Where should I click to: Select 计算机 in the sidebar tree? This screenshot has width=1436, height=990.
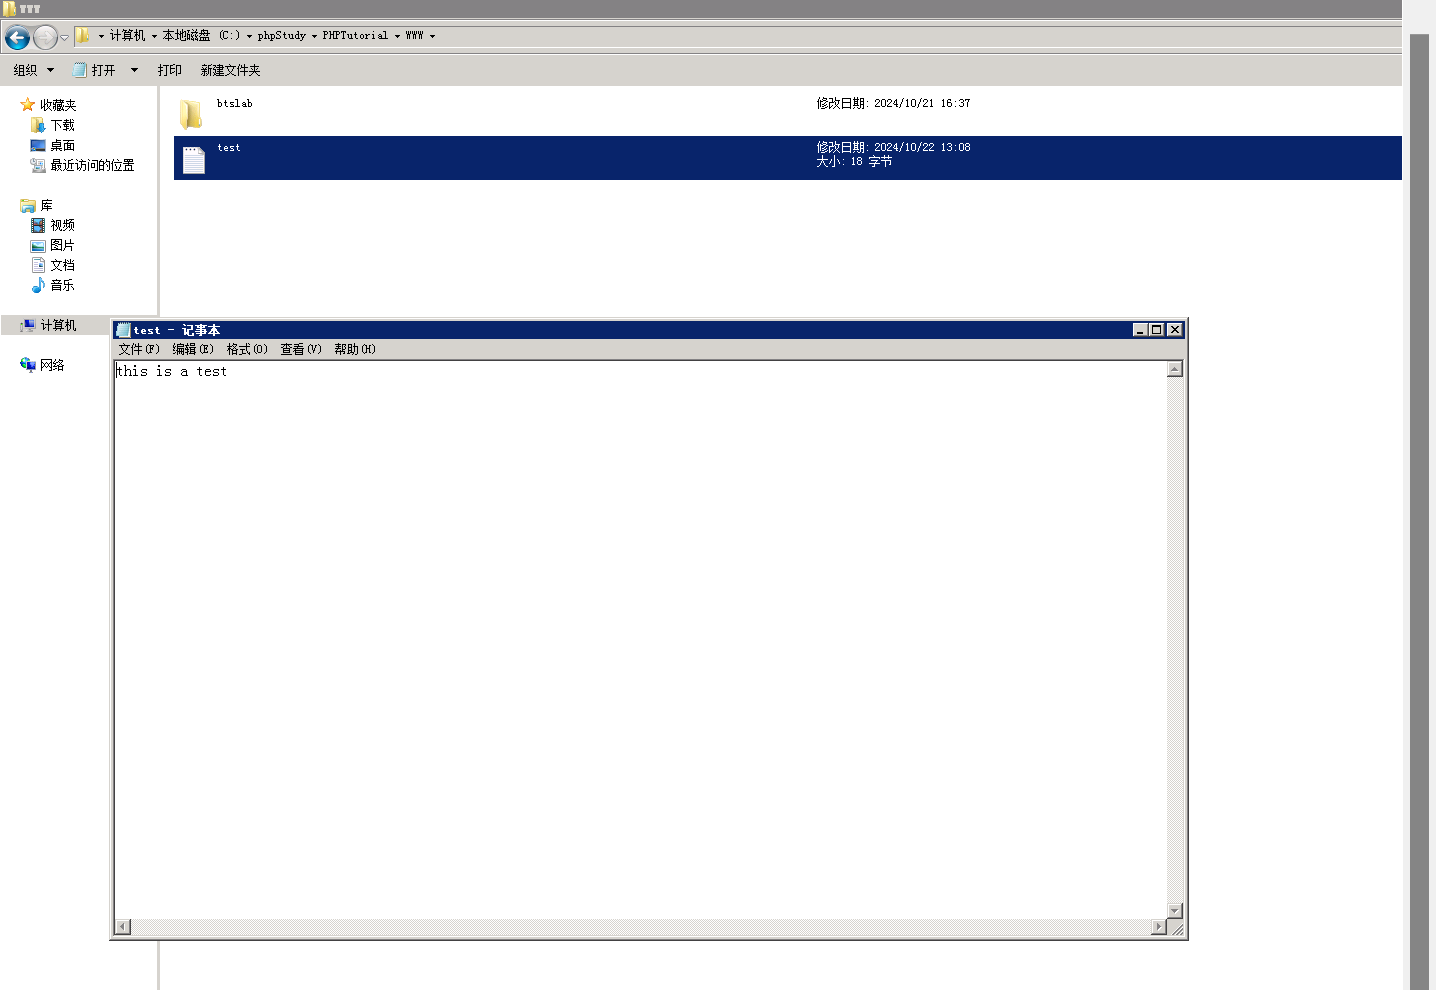[58, 325]
